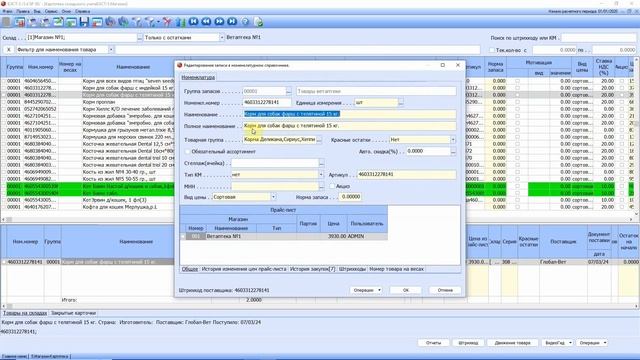This screenshot has height=360, width=640.
Task: Switch to Закрытые карточки tab
Action: (73, 313)
